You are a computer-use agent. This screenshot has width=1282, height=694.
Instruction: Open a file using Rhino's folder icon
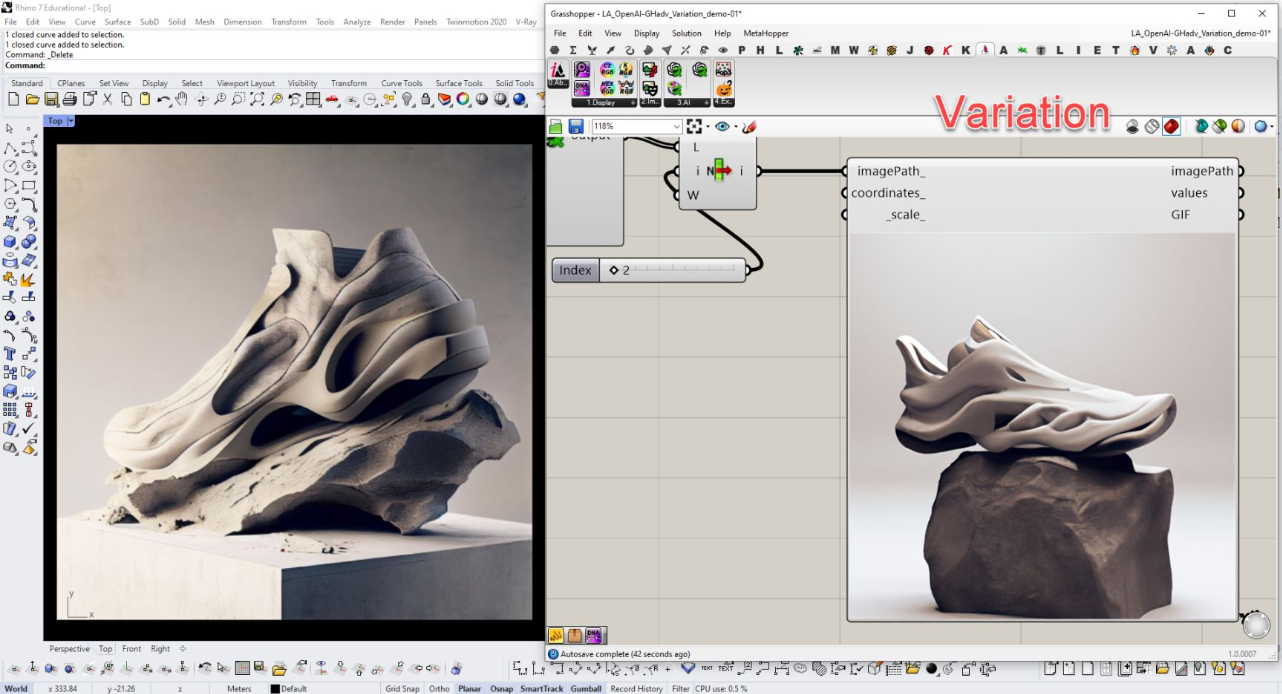point(32,100)
